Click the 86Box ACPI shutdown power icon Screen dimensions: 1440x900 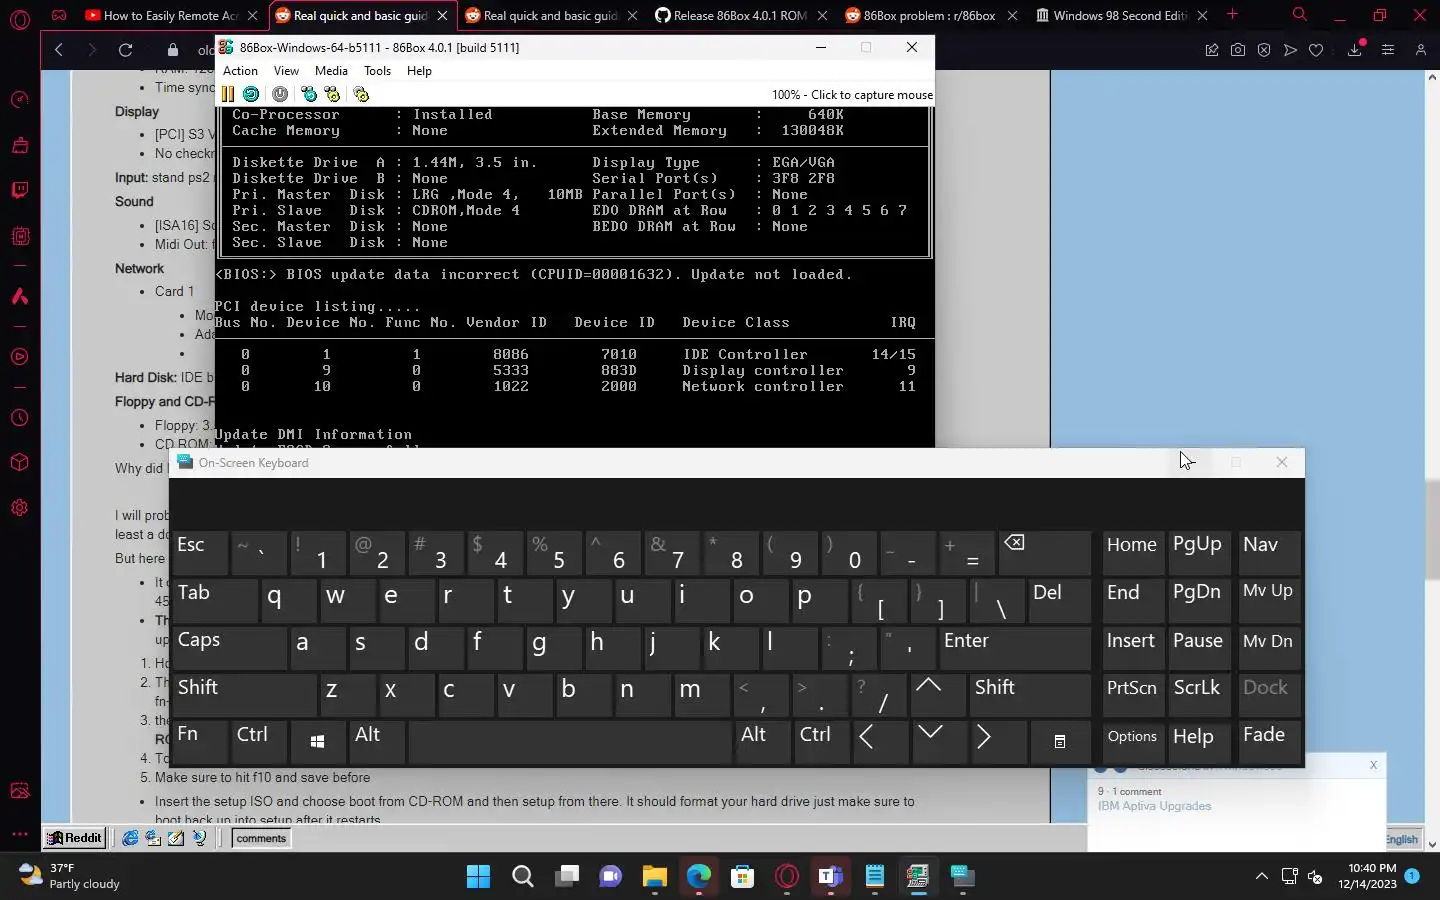[280, 94]
